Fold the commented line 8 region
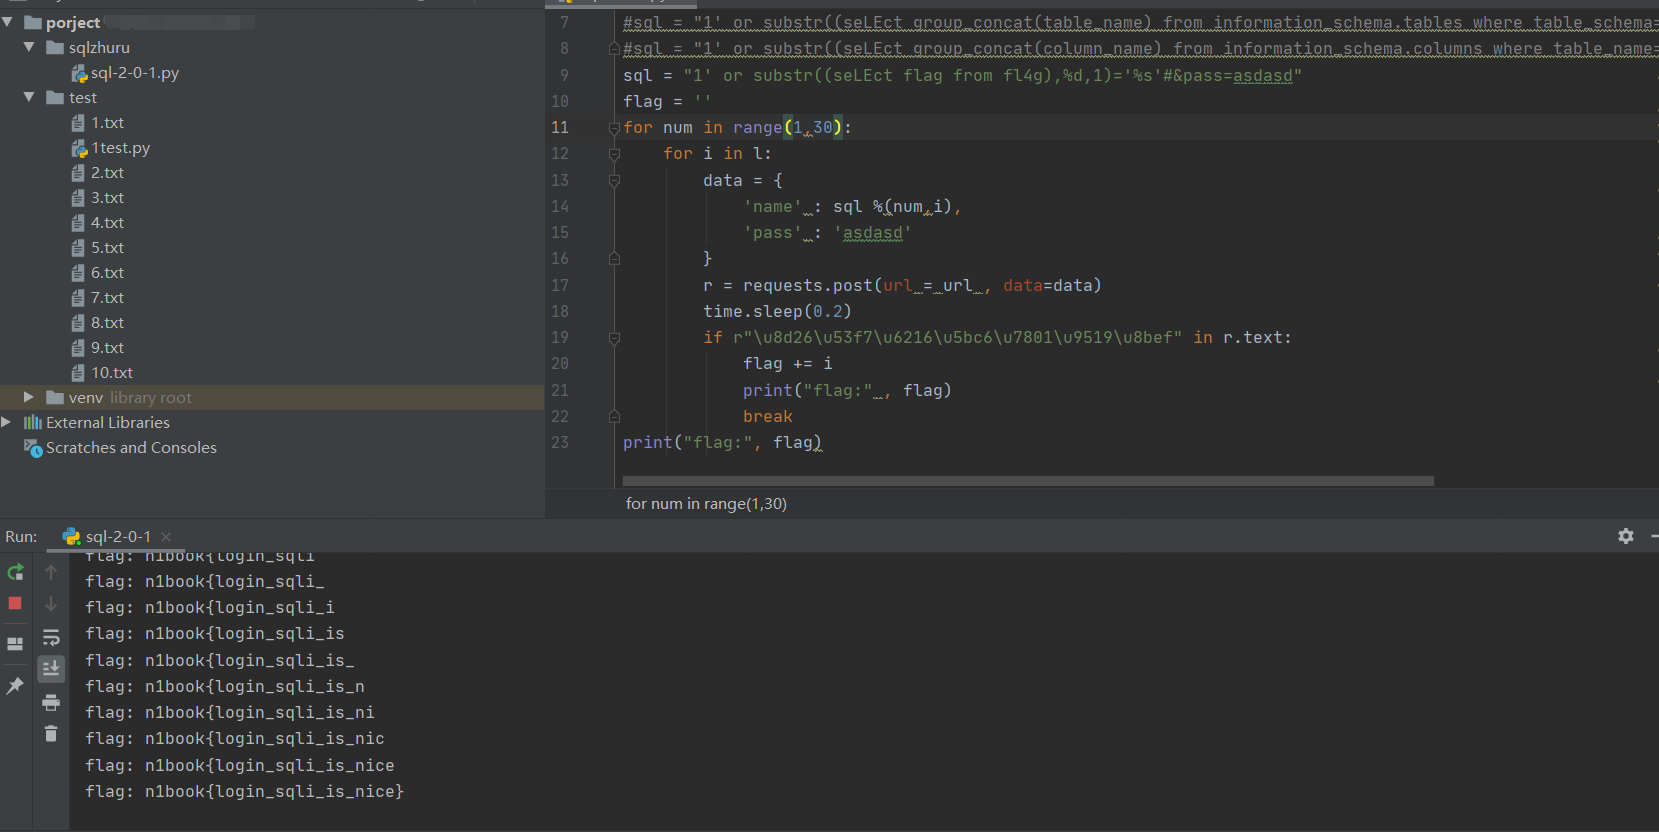This screenshot has width=1659, height=832. click(x=614, y=48)
